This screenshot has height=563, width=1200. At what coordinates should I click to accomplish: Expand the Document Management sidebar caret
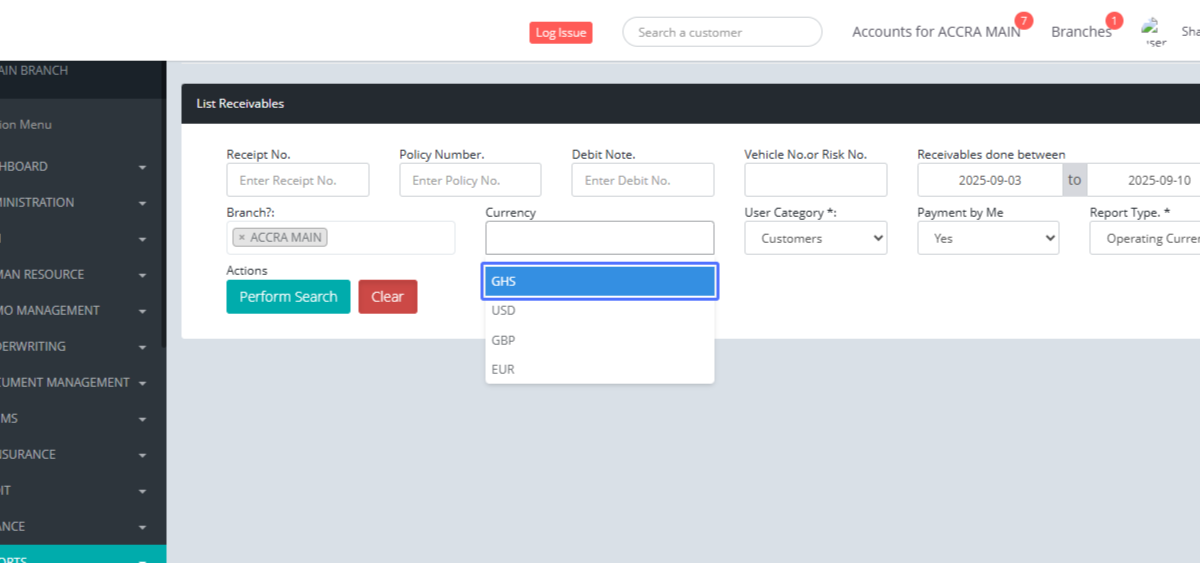143,383
